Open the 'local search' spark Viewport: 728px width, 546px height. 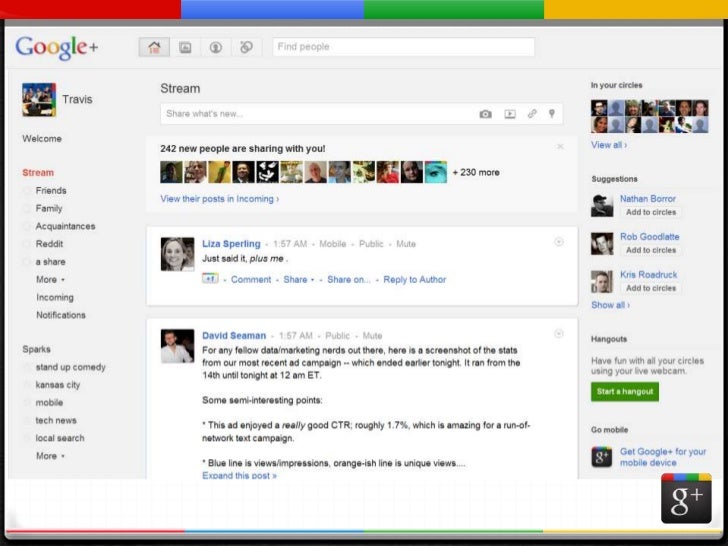(x=60, y=438)
